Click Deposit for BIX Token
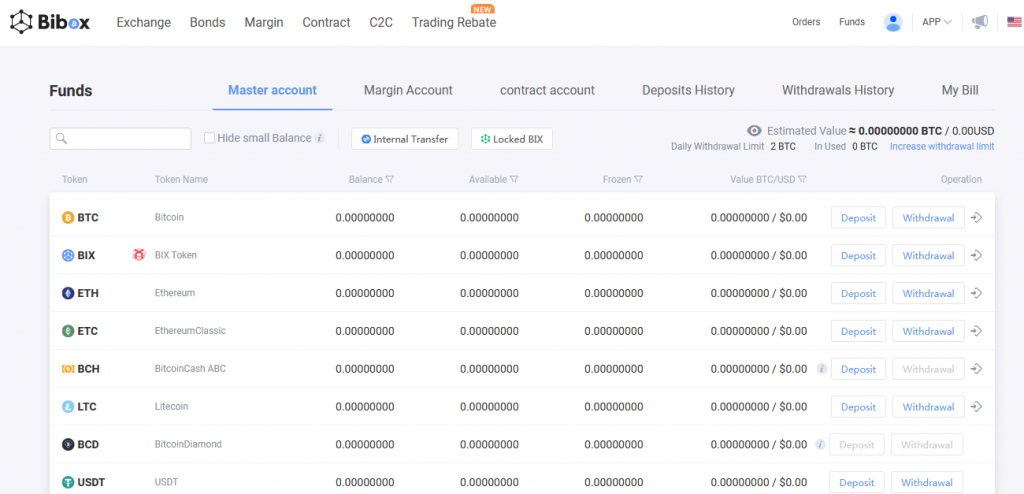The width and height of the screenshot is (1024, 494). tap(858, 255)
